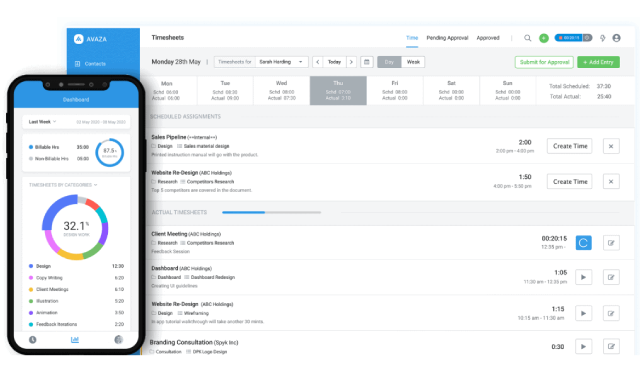Screen dimensions: 640x370
Task: Click the Animation legend row on phone
Action: click(x=76, y=312)
